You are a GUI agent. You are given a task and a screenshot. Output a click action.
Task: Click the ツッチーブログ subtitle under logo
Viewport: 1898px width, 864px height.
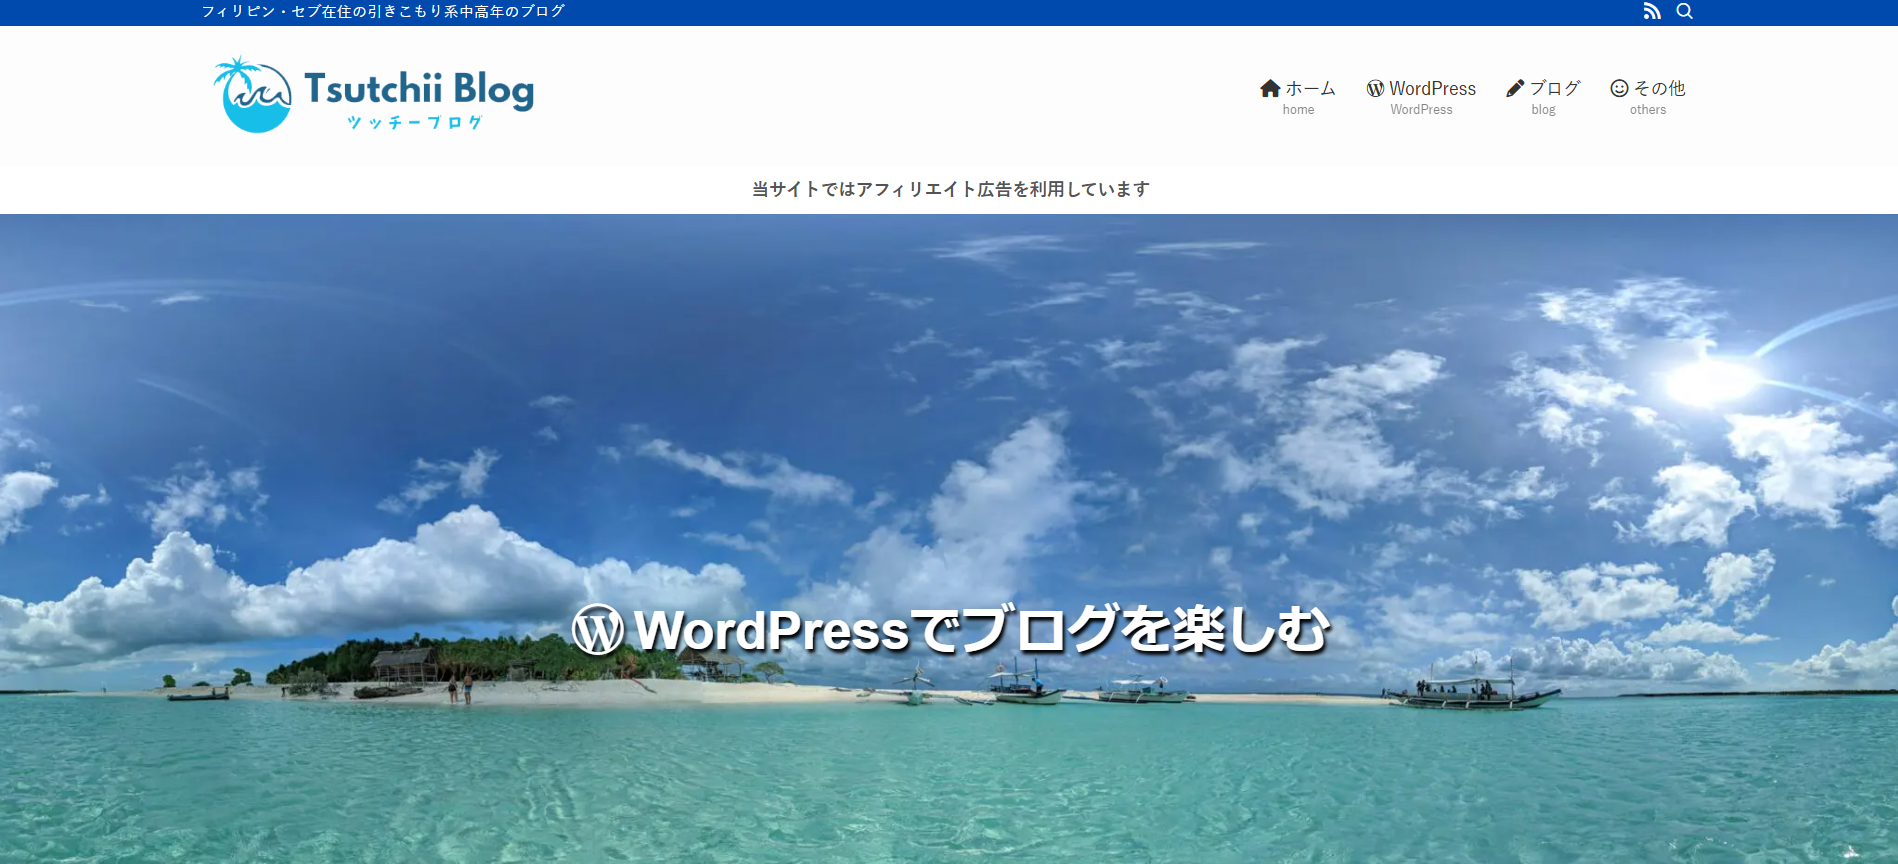[414, 122]
